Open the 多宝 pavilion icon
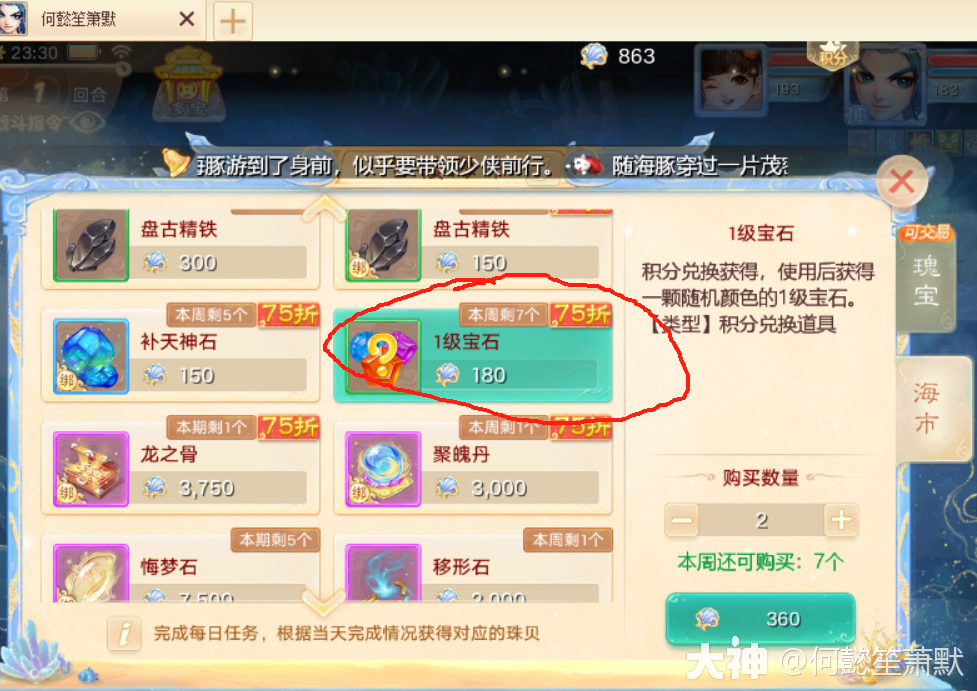The height and width of the screenshot is (691, 977). (188, 85)
